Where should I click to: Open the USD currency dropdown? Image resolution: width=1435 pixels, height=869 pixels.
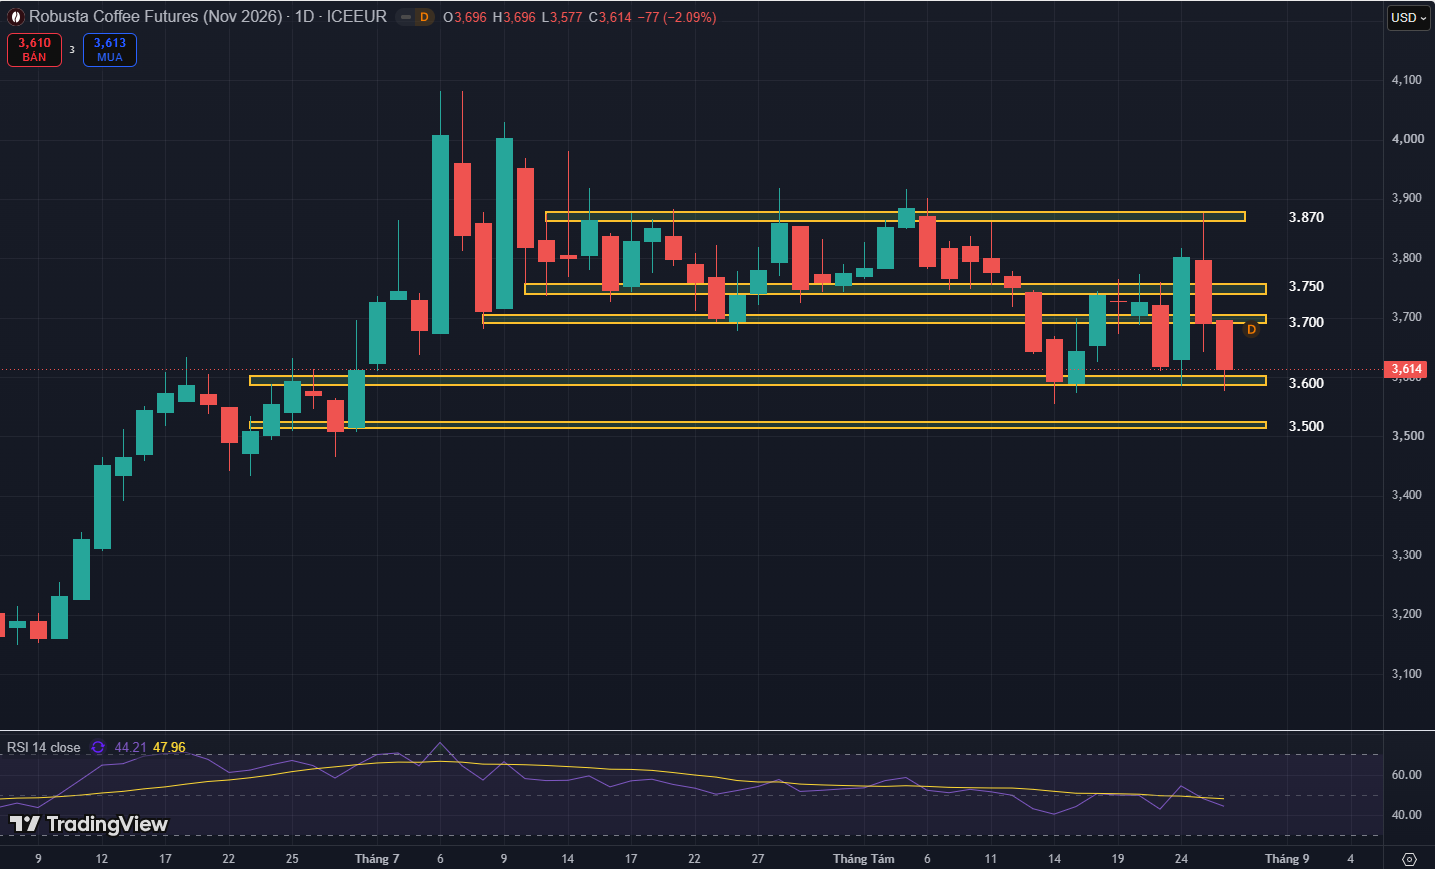pos(1409,17)
